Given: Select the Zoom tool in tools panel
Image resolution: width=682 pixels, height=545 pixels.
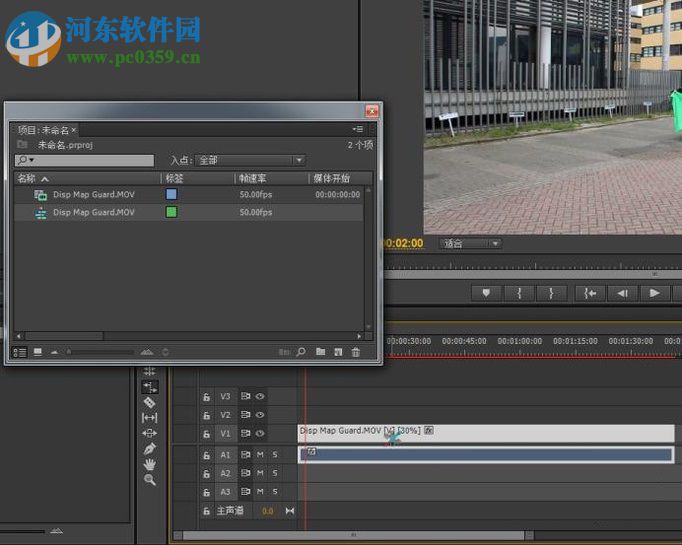Looking at the screenshot, I should [150, 480].
